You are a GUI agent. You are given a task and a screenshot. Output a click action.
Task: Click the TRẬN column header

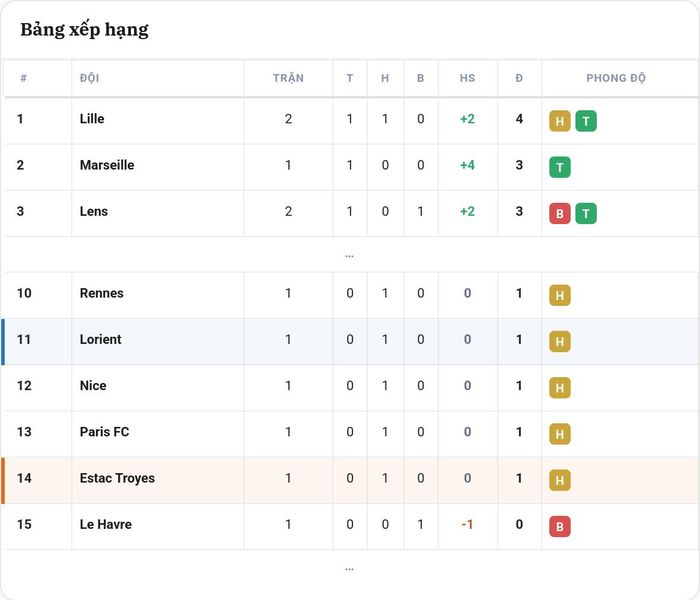(x=288, y=78)
